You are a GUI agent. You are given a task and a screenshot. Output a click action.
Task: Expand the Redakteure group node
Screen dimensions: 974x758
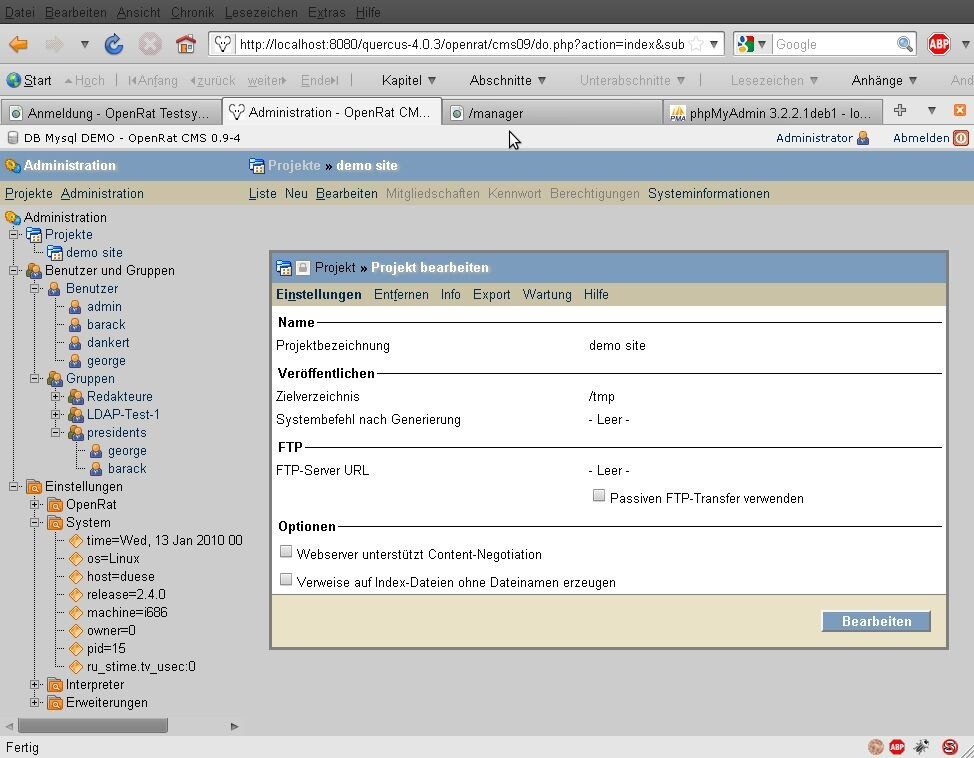click(x=56, y=396)
